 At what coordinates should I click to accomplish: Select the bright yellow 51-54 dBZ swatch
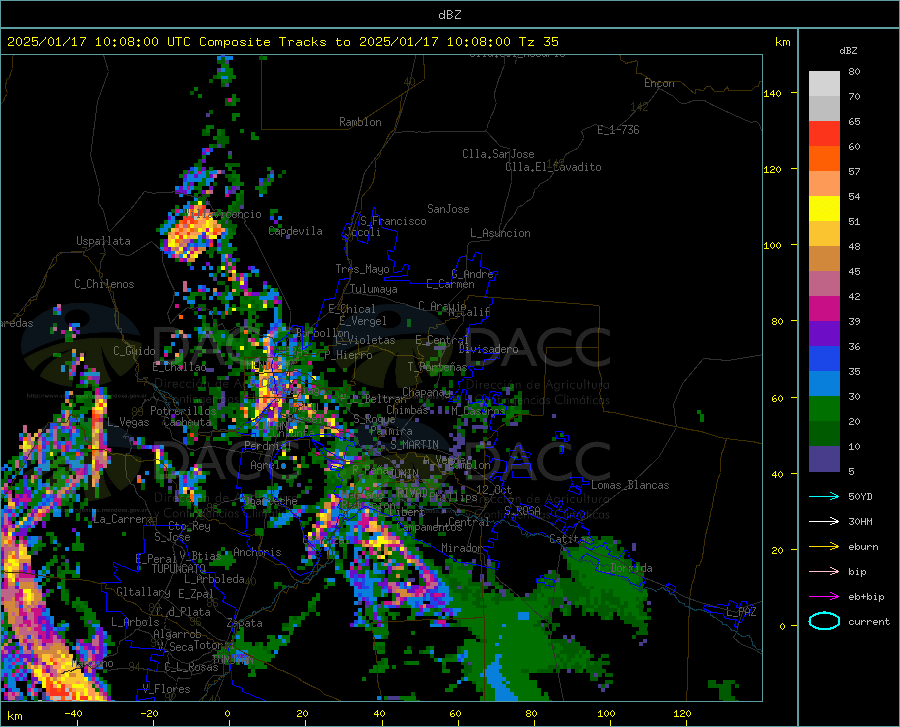pos(824,209)
